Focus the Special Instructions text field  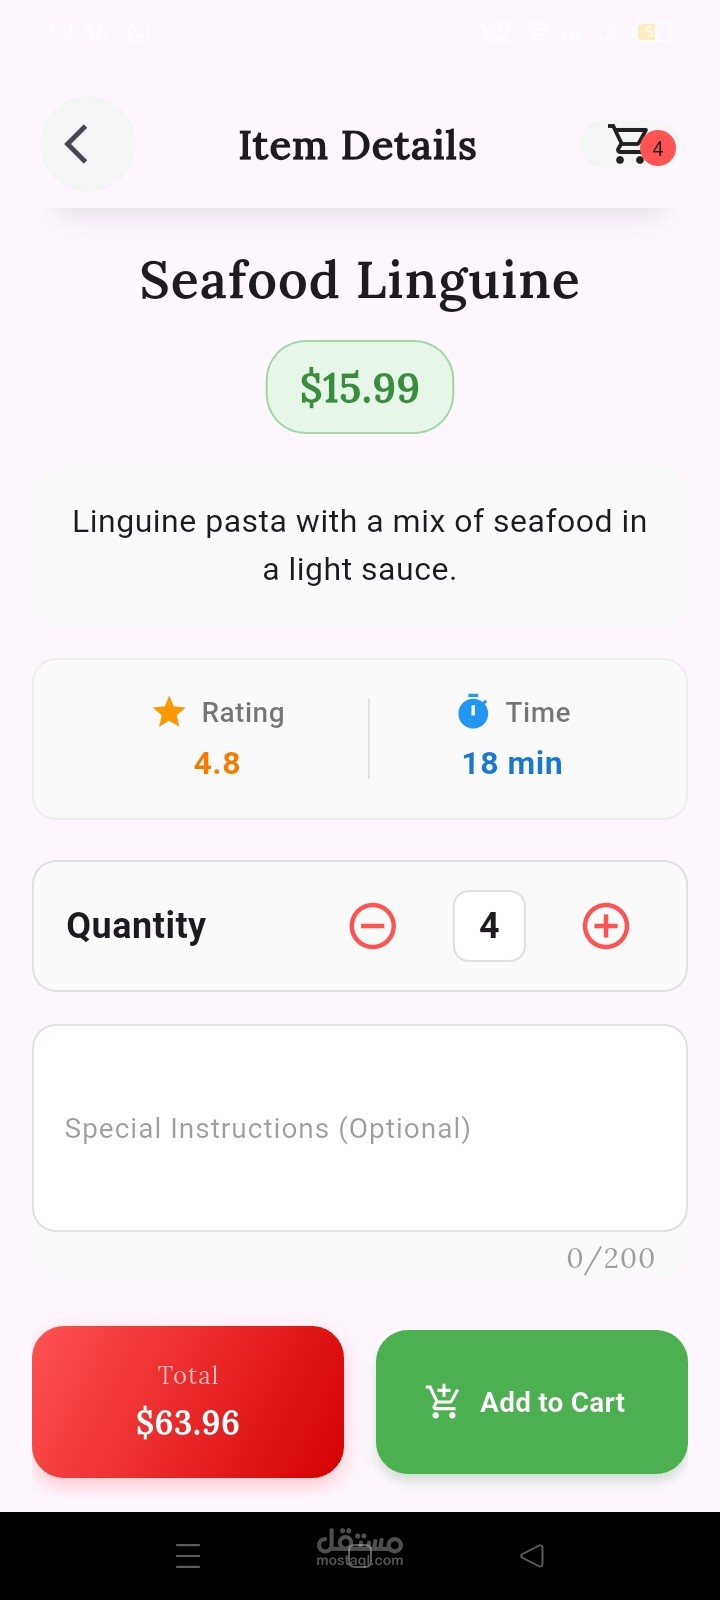coord(360,1128)
